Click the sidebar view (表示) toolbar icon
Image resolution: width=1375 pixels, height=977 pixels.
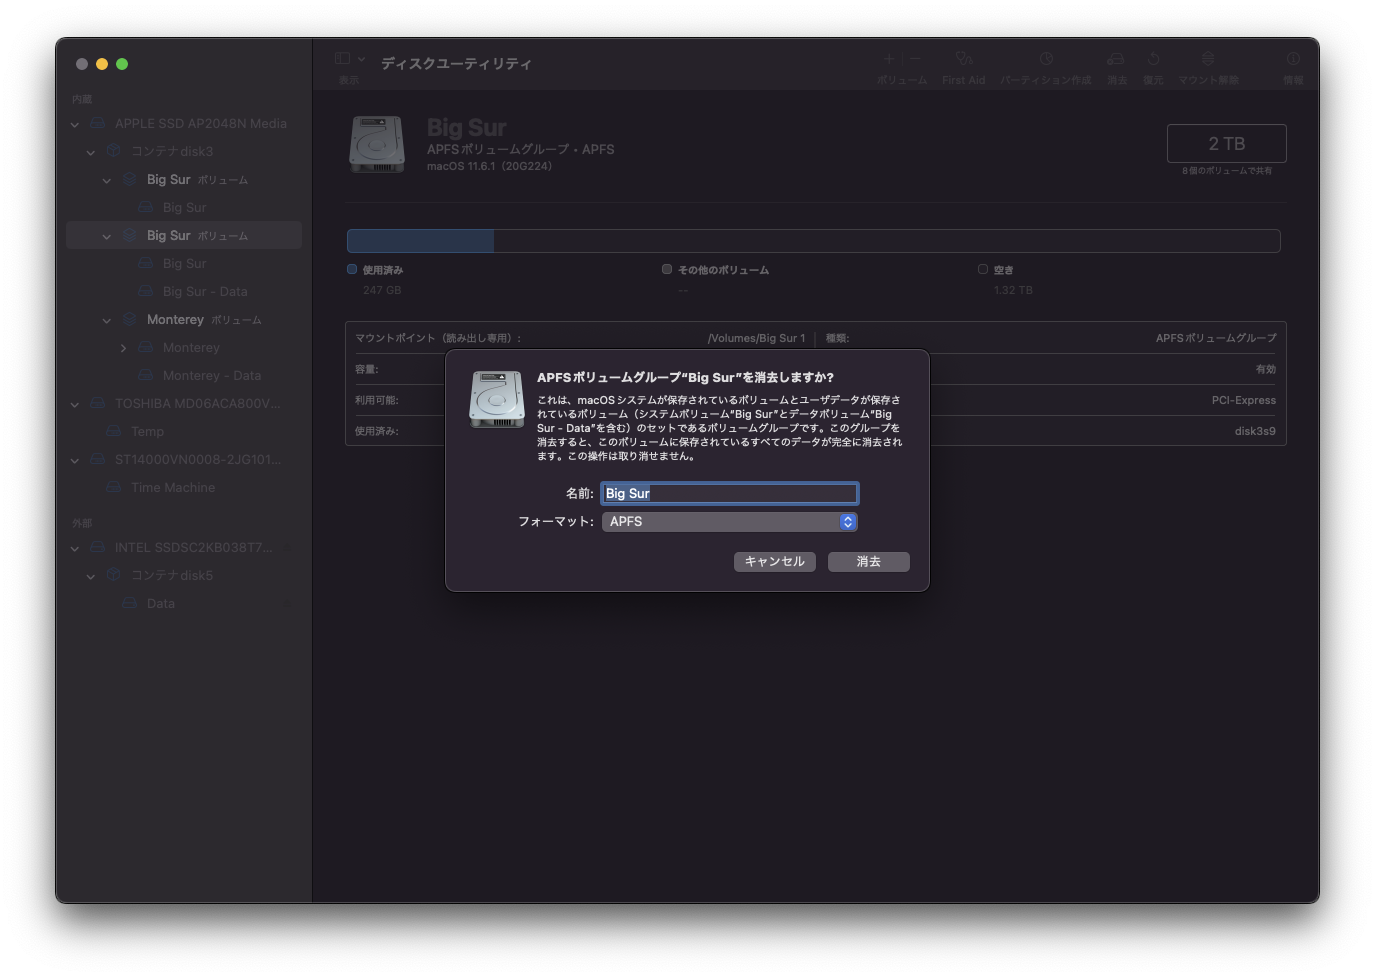point(343,59)
